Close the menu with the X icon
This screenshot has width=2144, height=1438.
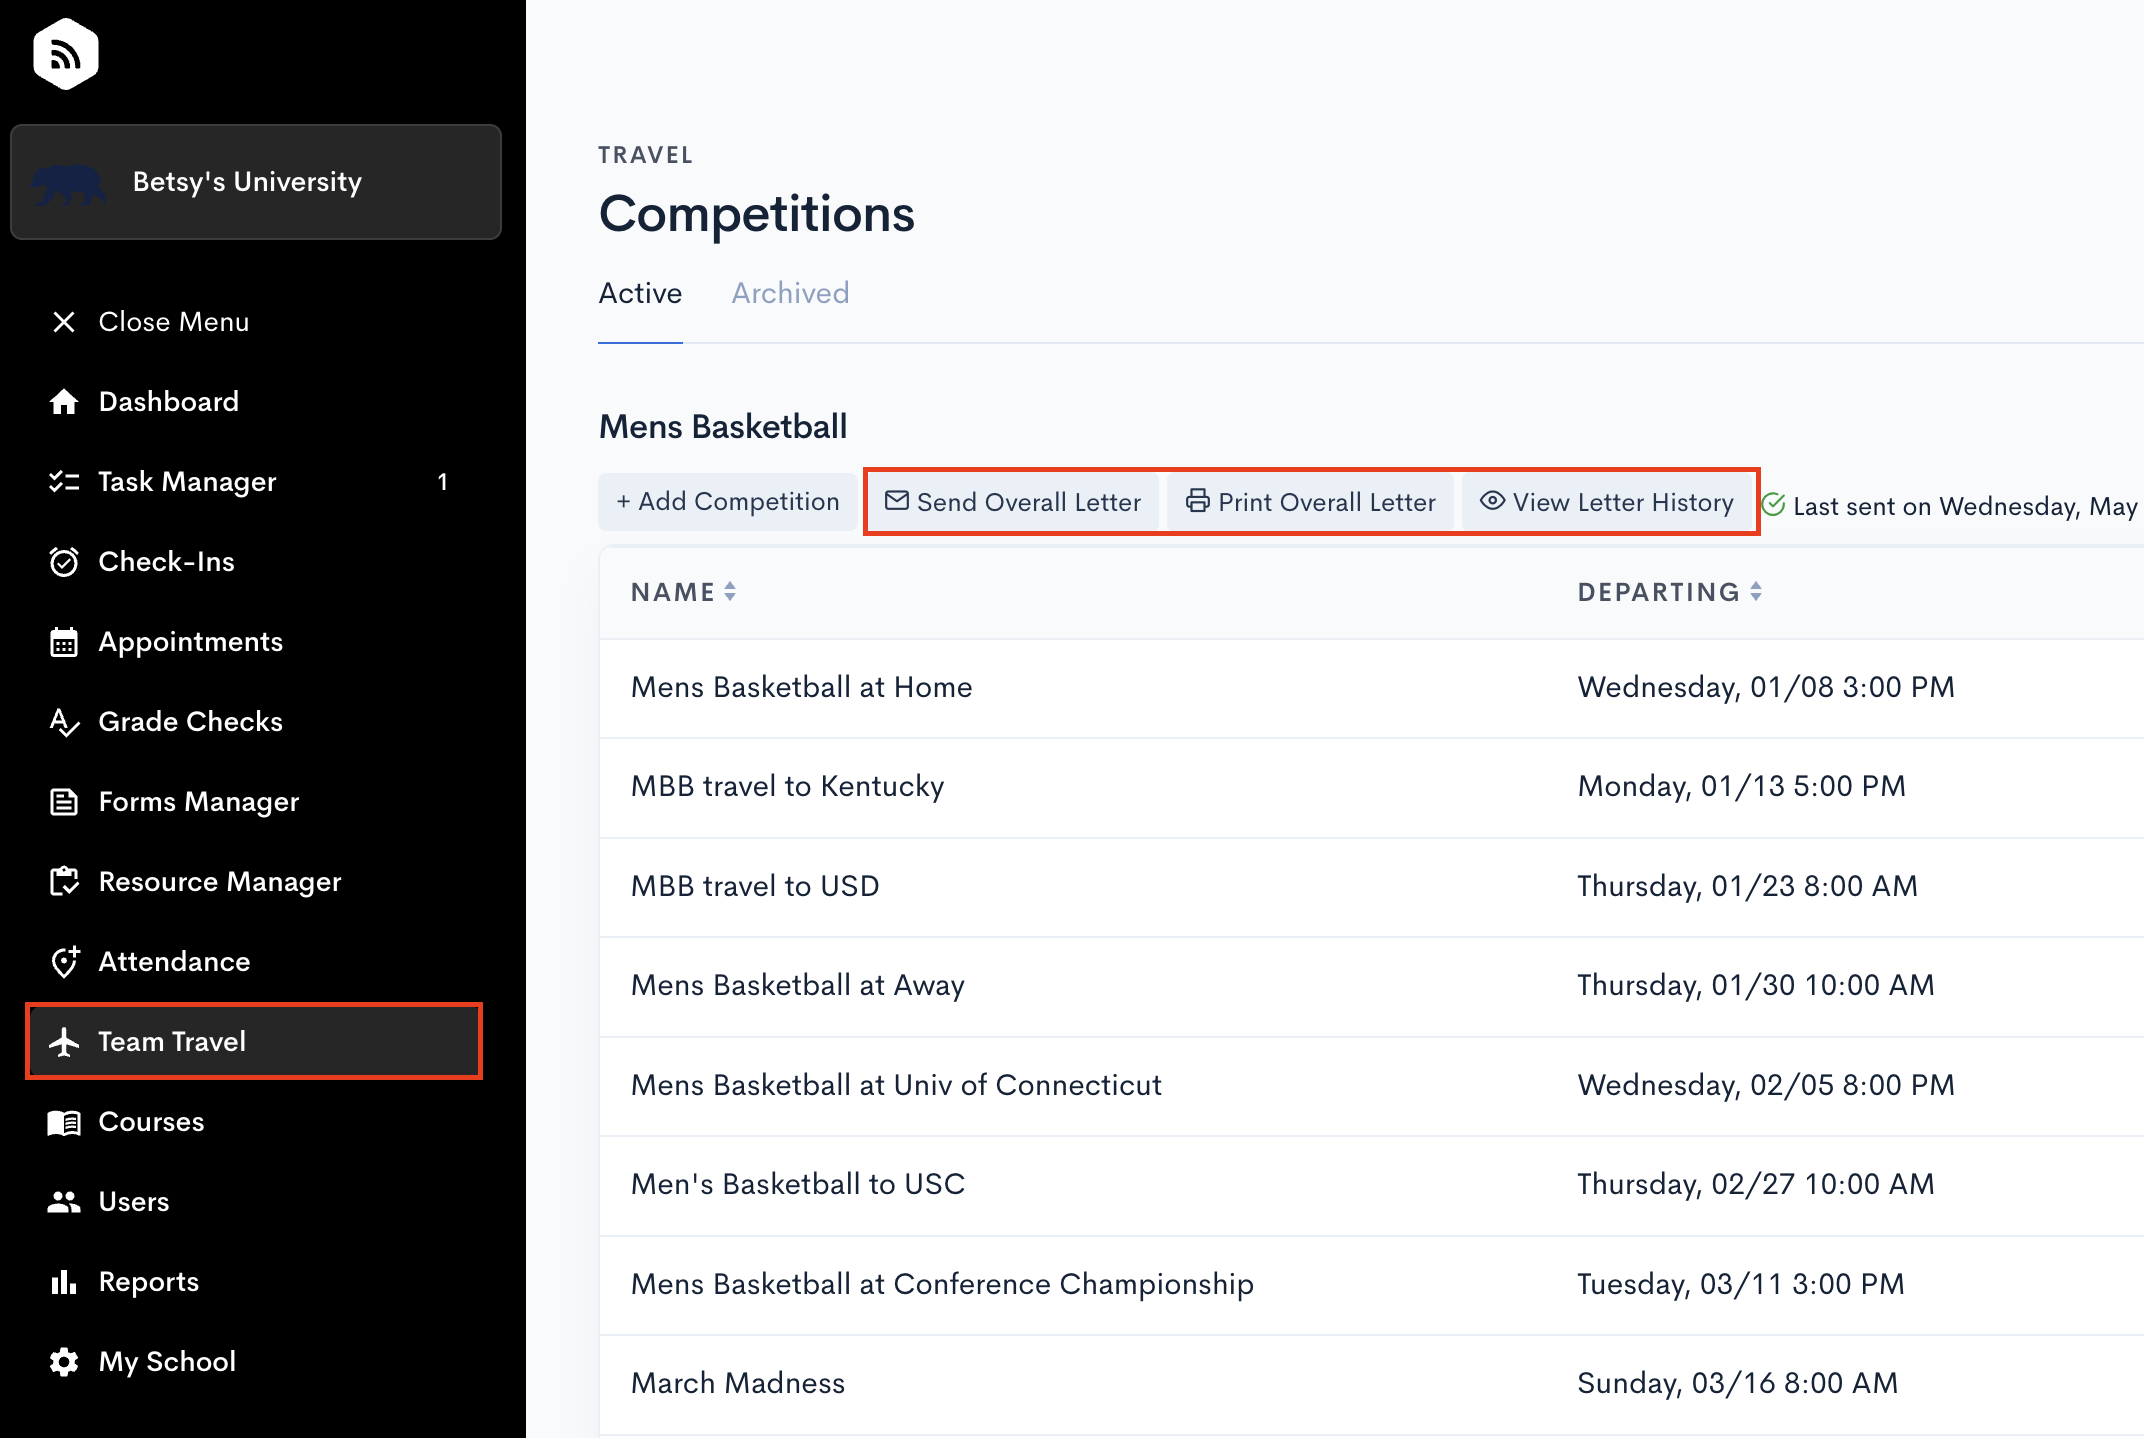(64, 322)
